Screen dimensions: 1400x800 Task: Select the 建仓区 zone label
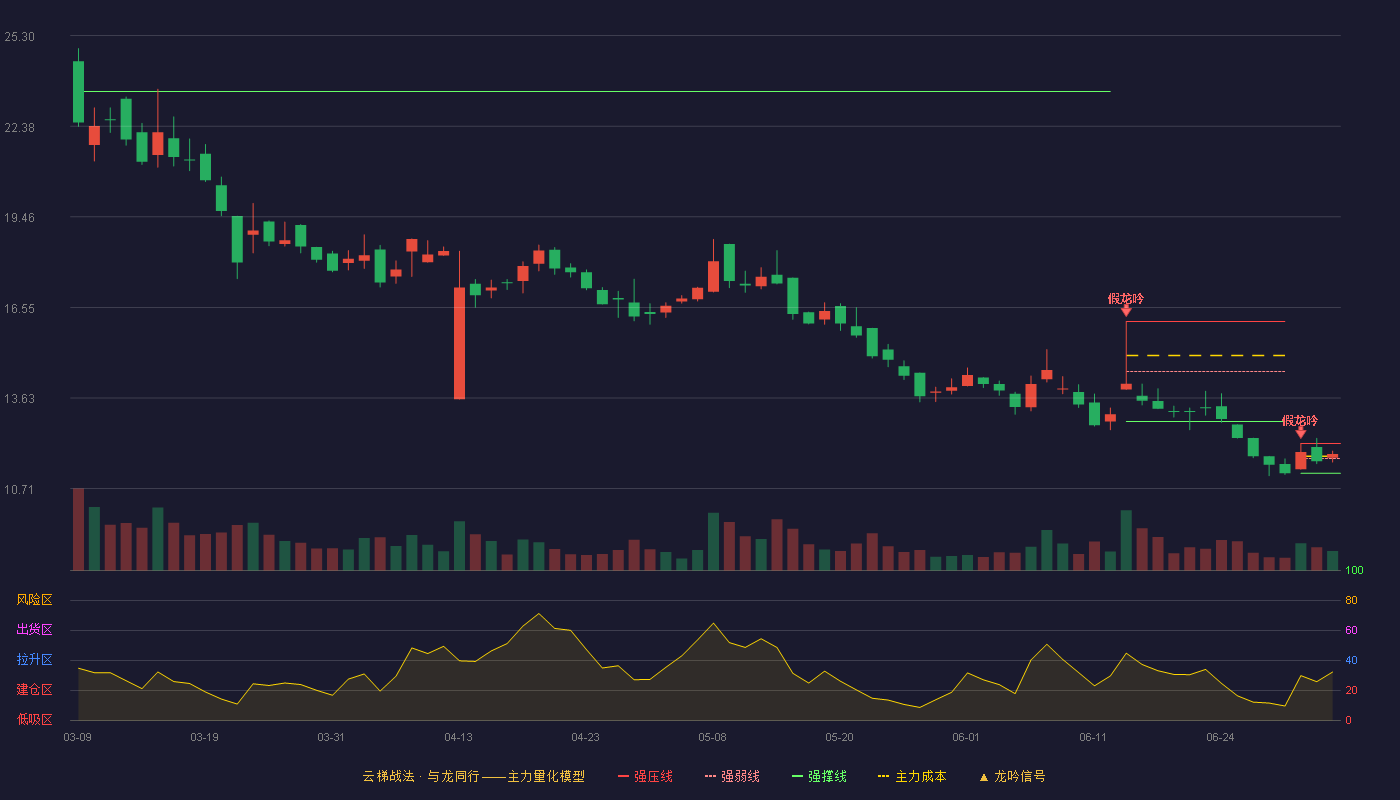(x=34, y=690)
